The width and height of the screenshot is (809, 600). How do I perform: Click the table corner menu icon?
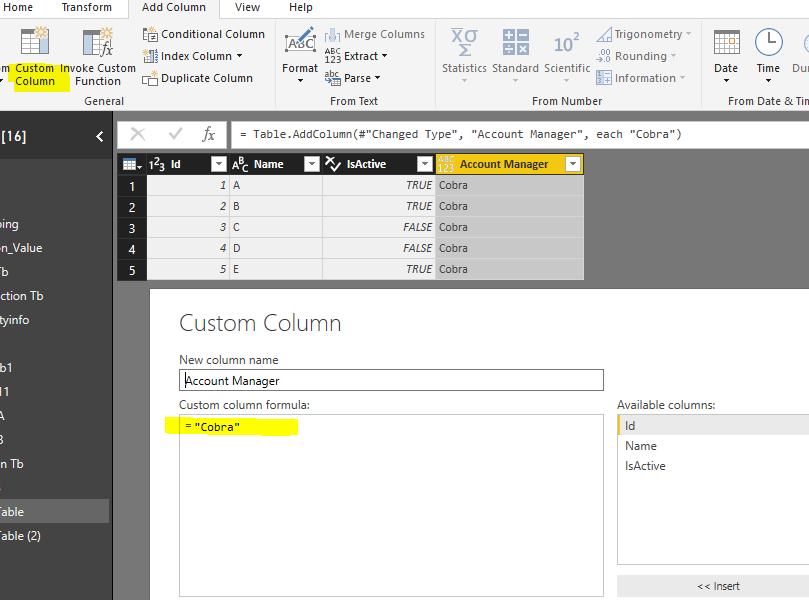click(132, 165)
